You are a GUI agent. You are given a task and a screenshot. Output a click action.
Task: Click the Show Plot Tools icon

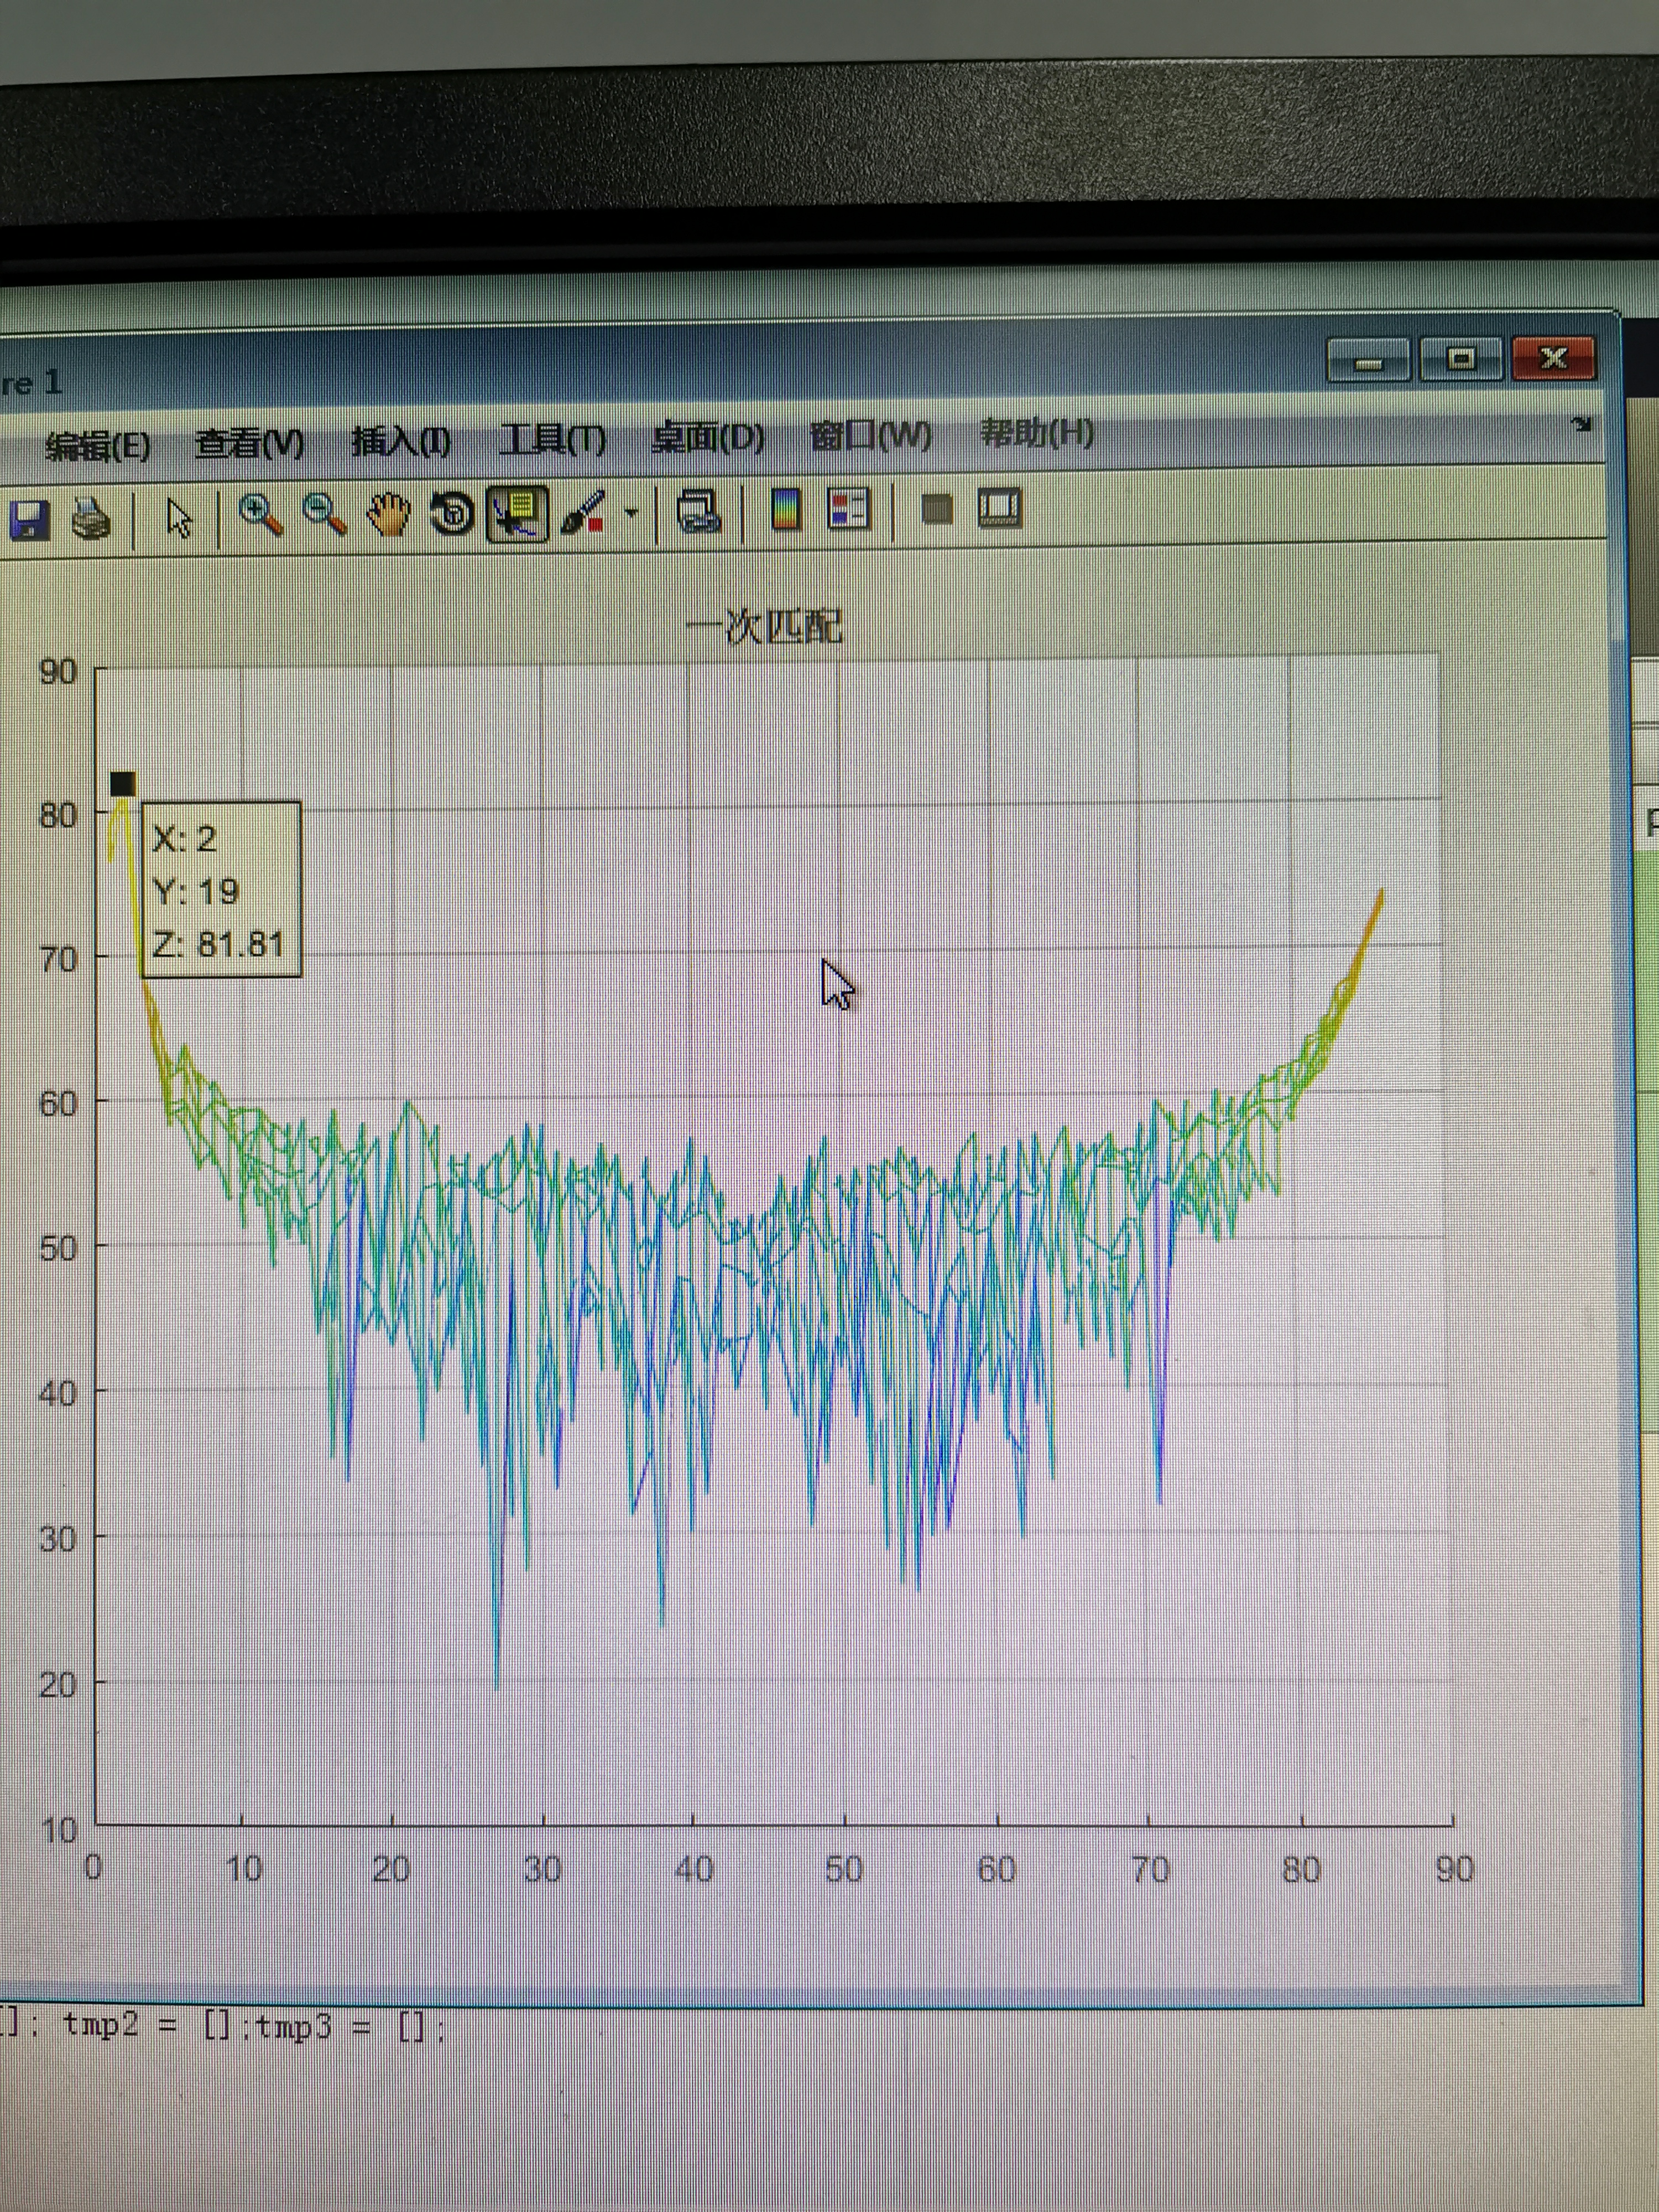tap(999, 508)
